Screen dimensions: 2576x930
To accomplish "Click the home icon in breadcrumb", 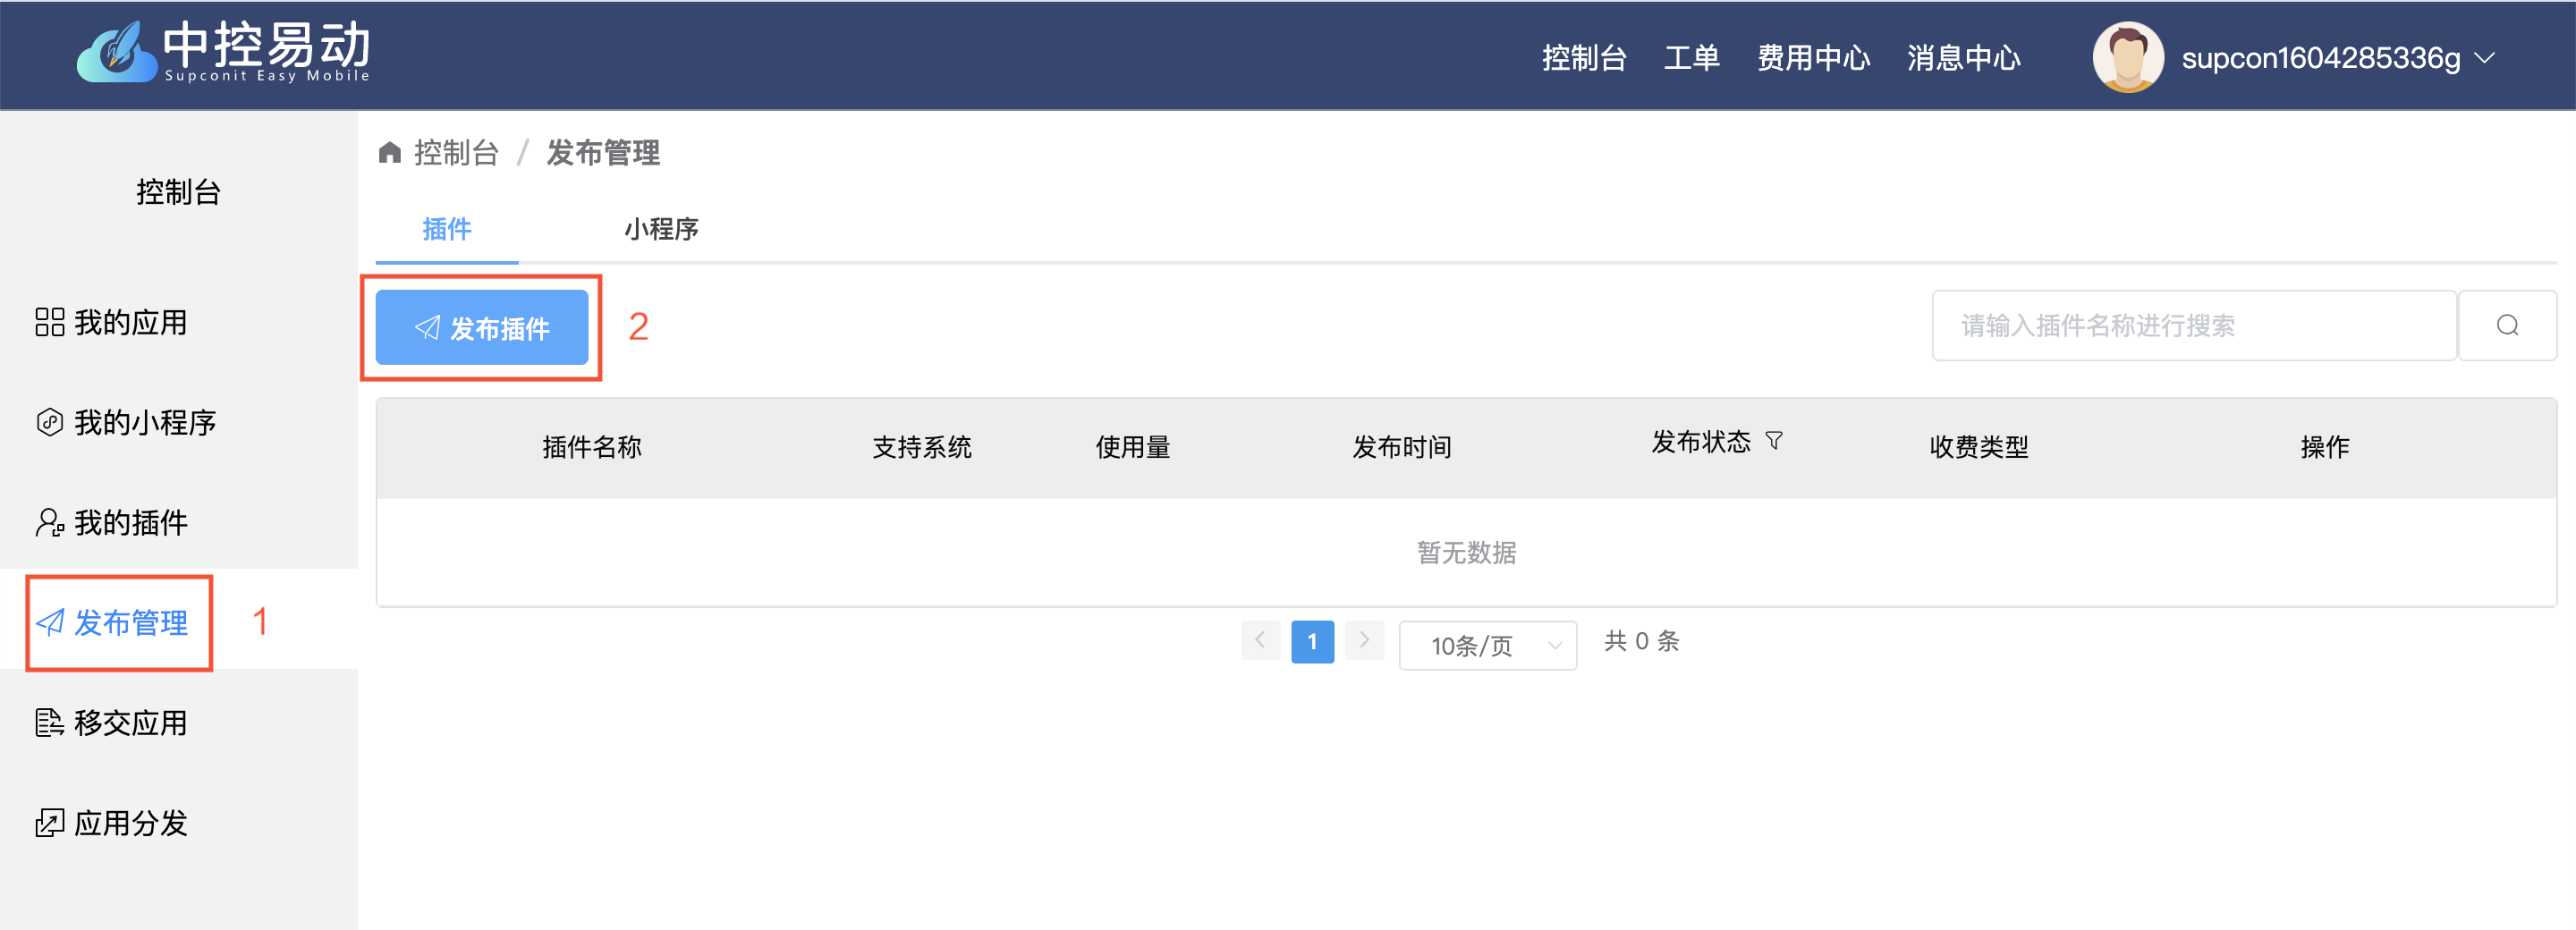I will pos(390,152).
